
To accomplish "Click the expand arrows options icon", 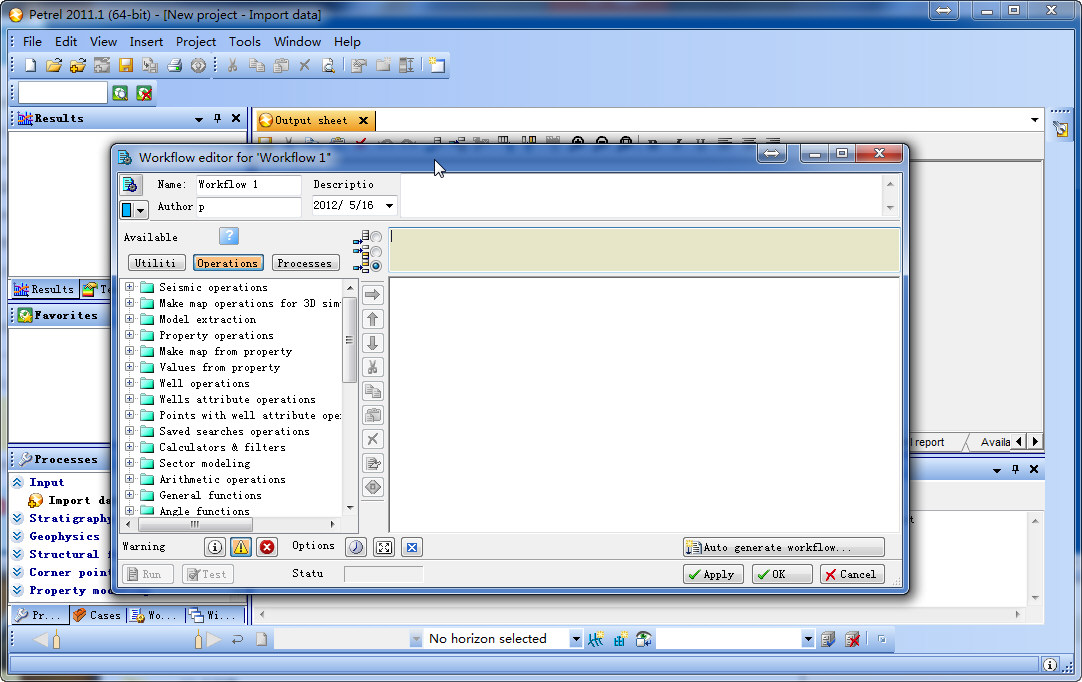I will coord(384,547).
